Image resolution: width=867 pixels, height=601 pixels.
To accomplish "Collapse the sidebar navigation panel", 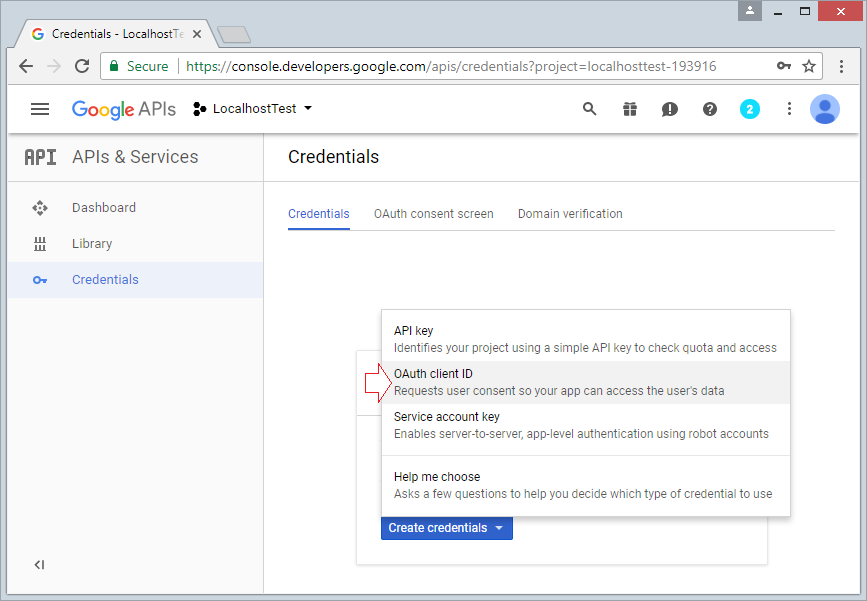I will point(39,565).
